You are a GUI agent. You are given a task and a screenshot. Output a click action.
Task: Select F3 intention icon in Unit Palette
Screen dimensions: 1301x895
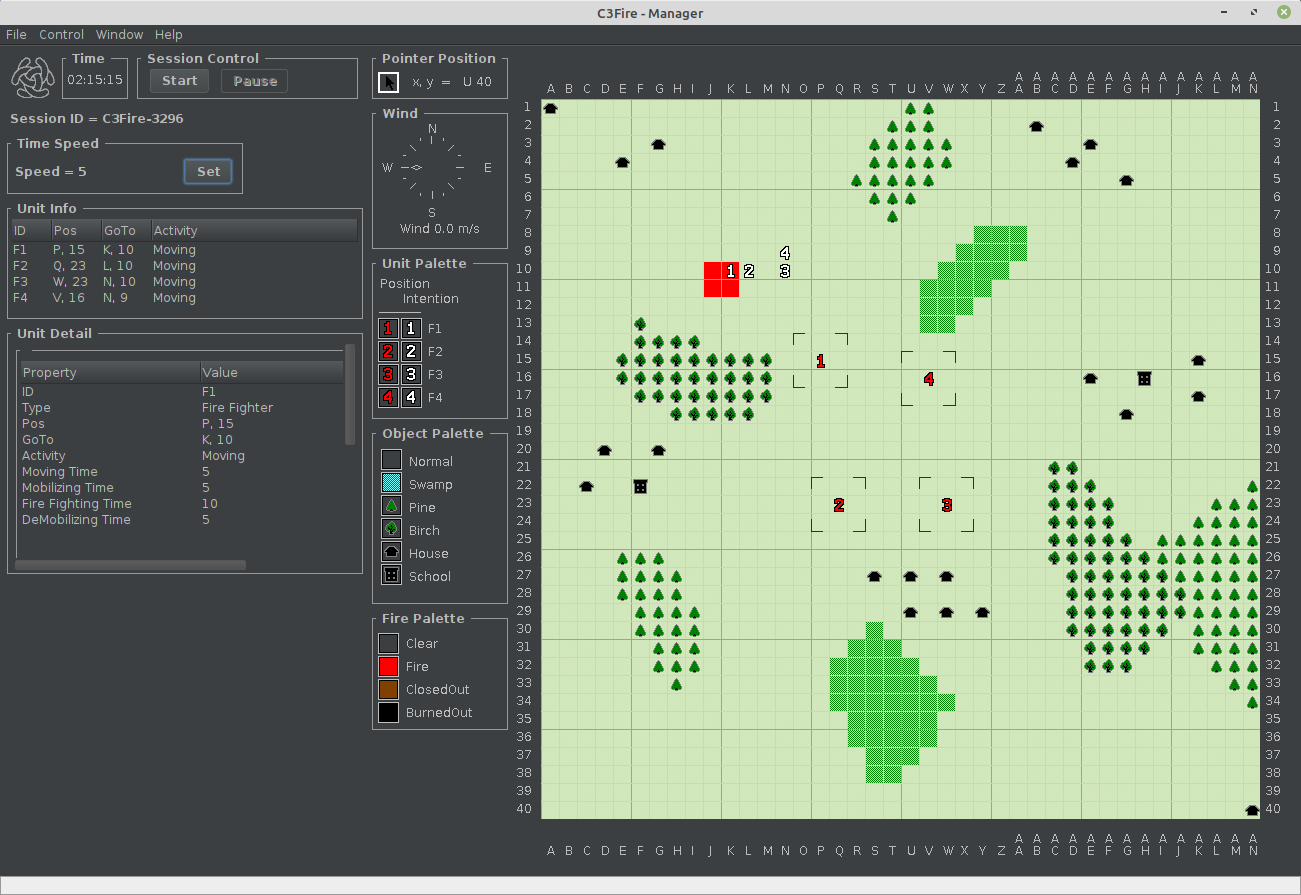411,374
